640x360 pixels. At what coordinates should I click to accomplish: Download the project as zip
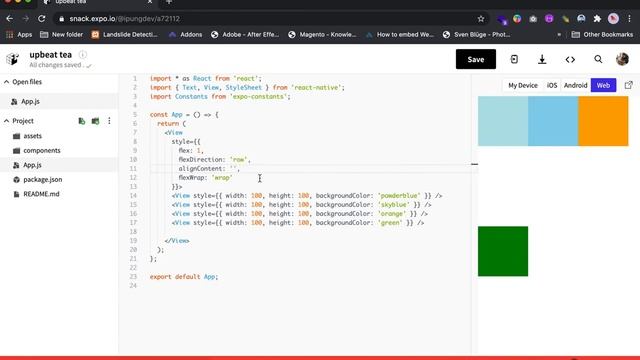(x=542, y=60)
